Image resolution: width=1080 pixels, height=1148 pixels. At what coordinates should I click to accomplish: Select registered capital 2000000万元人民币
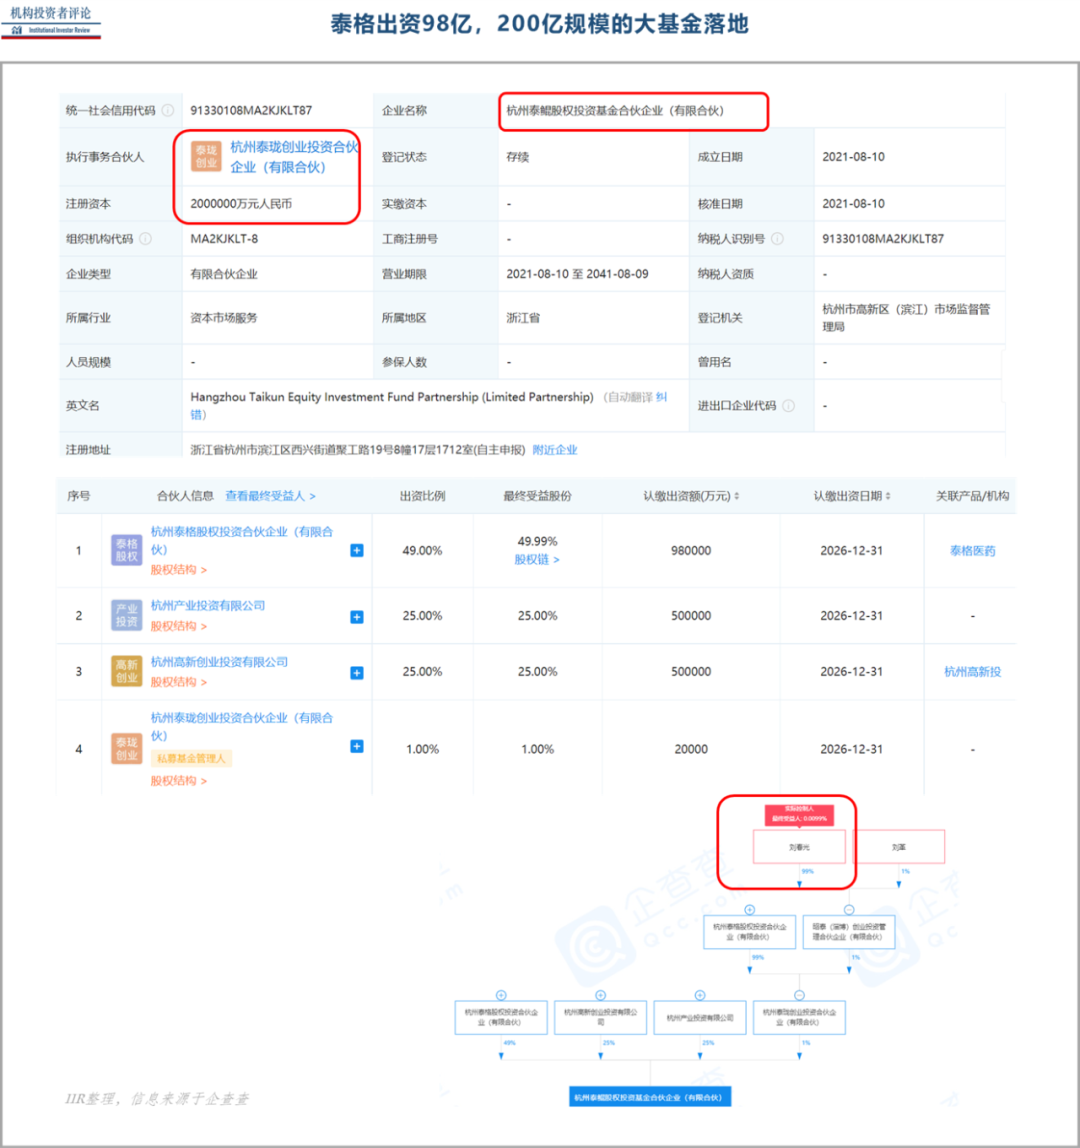pos(241,204)
